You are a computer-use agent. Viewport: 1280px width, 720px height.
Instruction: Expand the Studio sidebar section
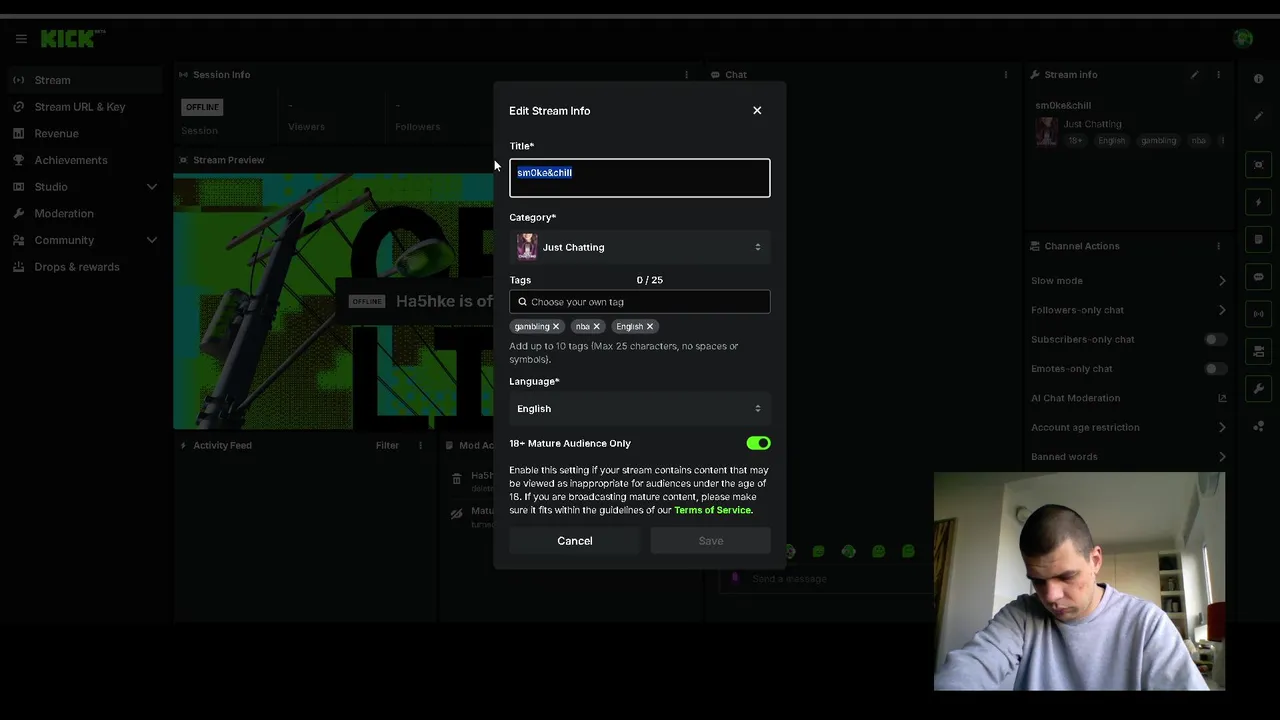point(152,187)
